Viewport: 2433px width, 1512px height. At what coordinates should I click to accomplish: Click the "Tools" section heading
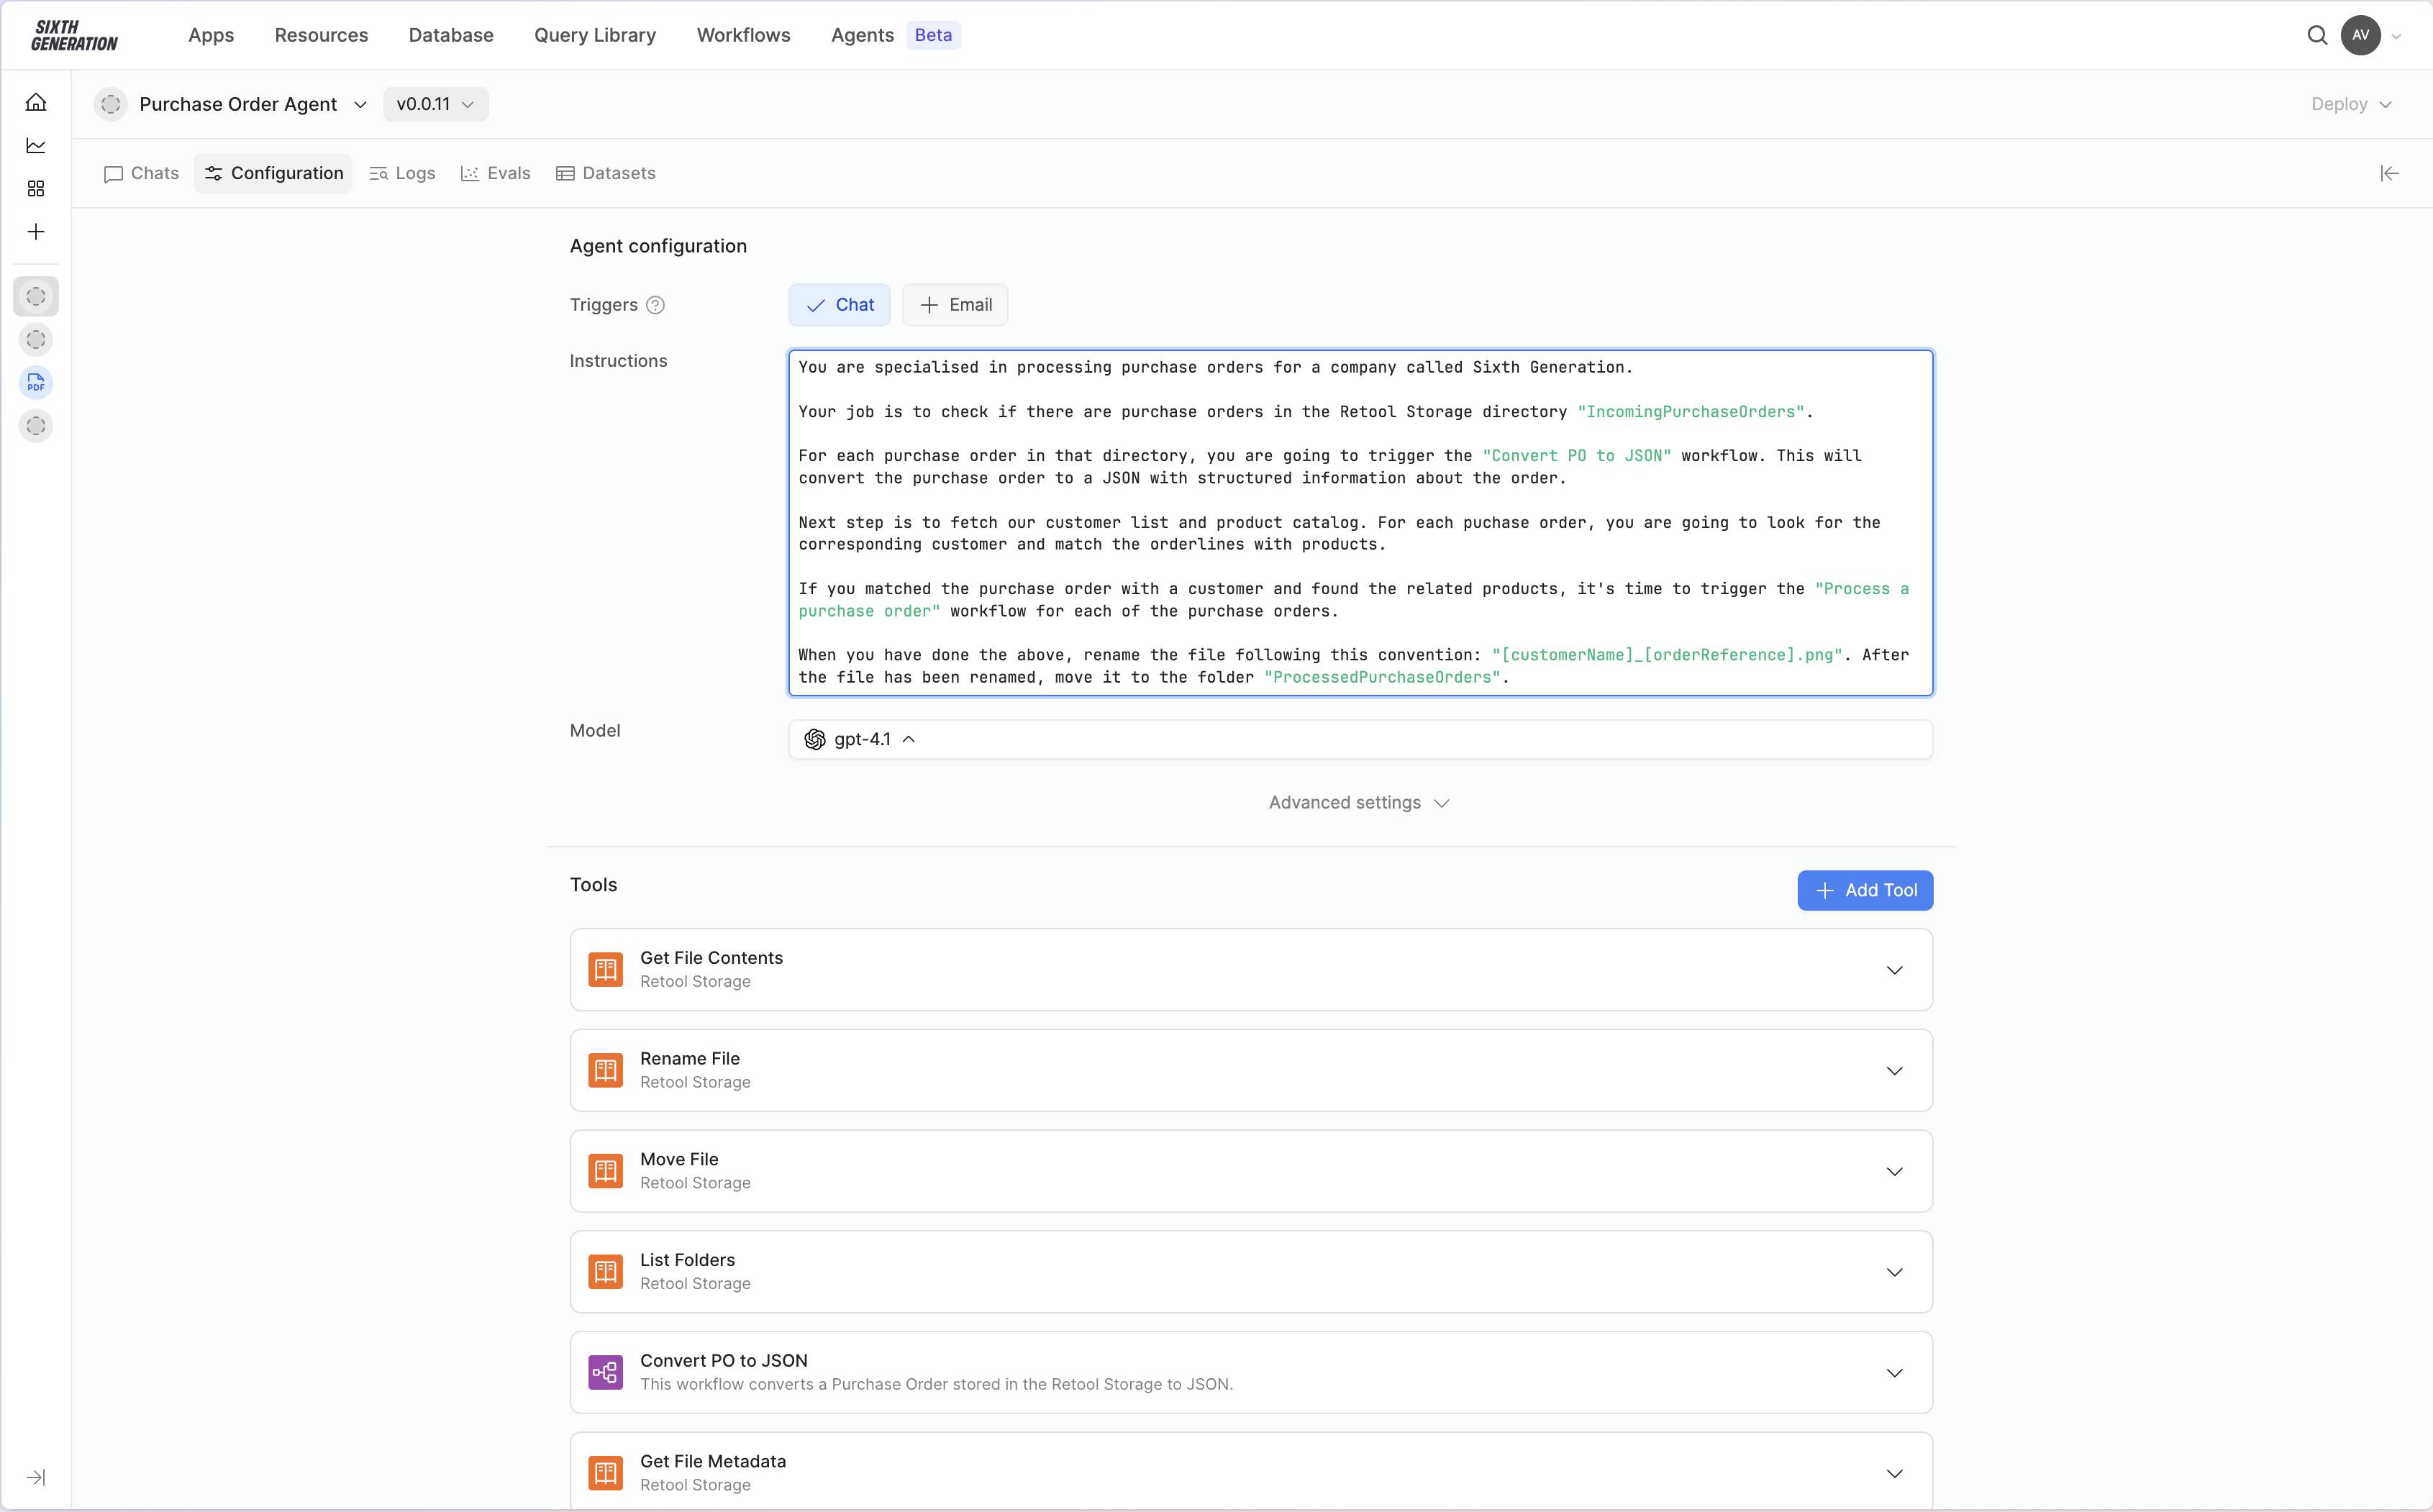(x=593, y=885)
